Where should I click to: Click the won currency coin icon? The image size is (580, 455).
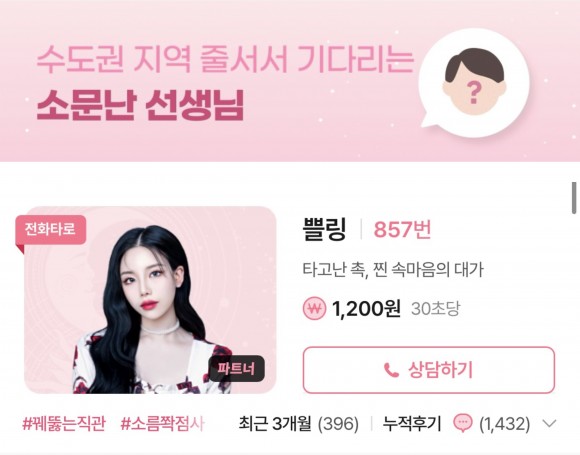(x=314, y=309)
